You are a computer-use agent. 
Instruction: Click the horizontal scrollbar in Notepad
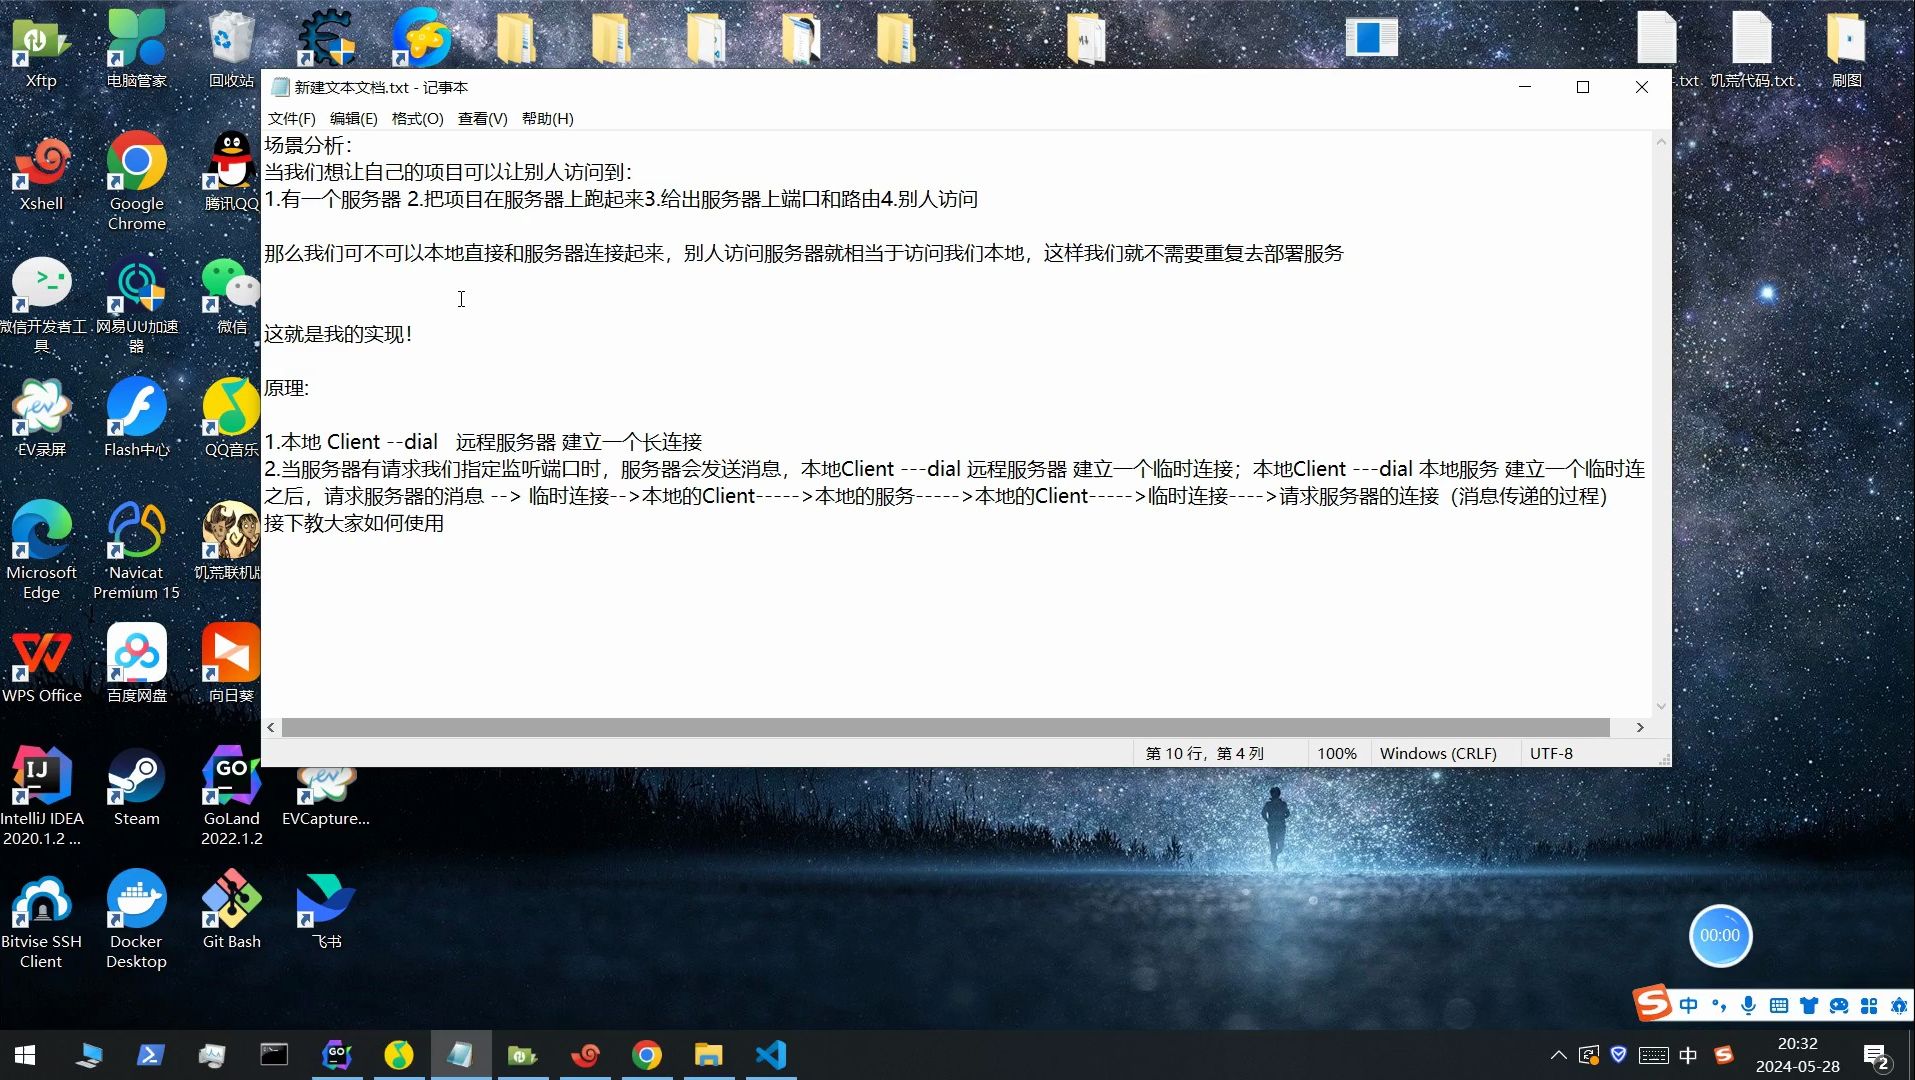click(950, 727)
